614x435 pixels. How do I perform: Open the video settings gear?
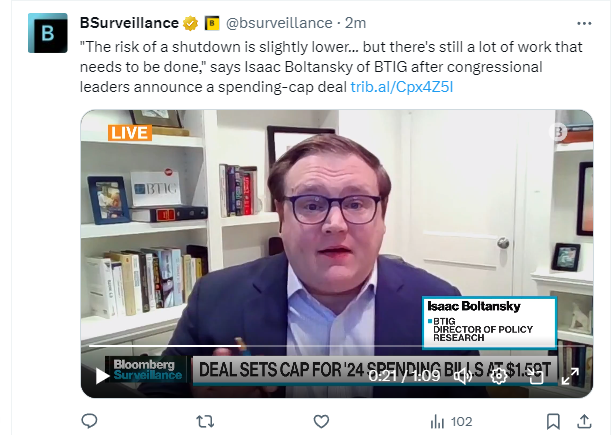(x=498, y=376)
